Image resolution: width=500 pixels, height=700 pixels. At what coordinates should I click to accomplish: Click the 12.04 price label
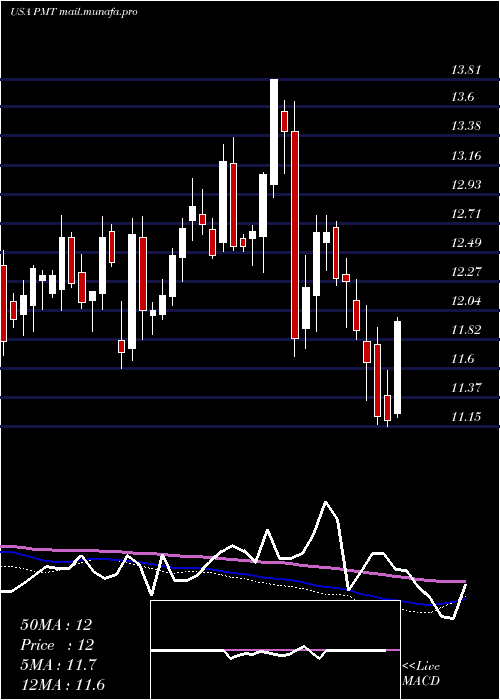[466, 301]
